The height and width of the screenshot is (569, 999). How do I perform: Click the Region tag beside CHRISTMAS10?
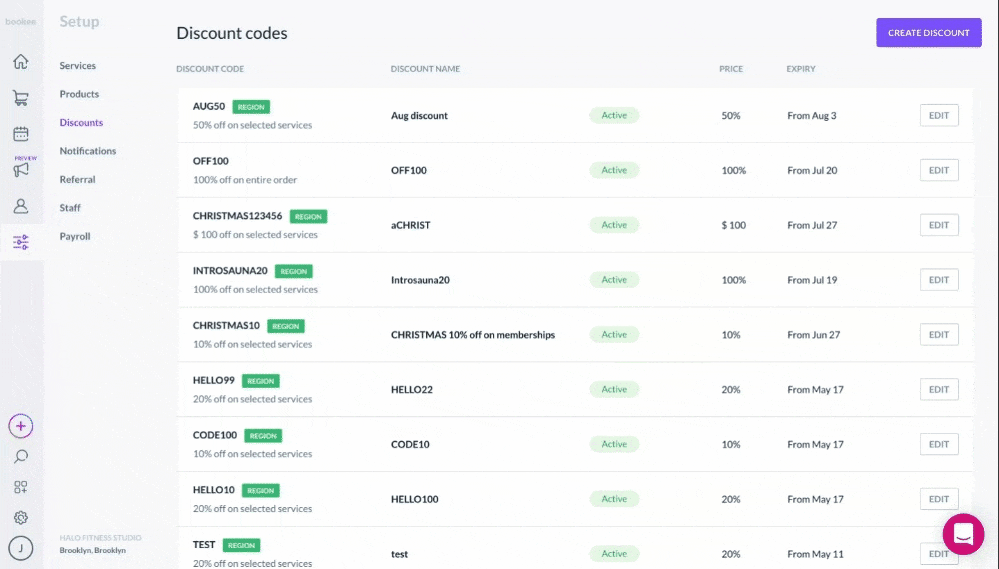[x=286, y=326]
